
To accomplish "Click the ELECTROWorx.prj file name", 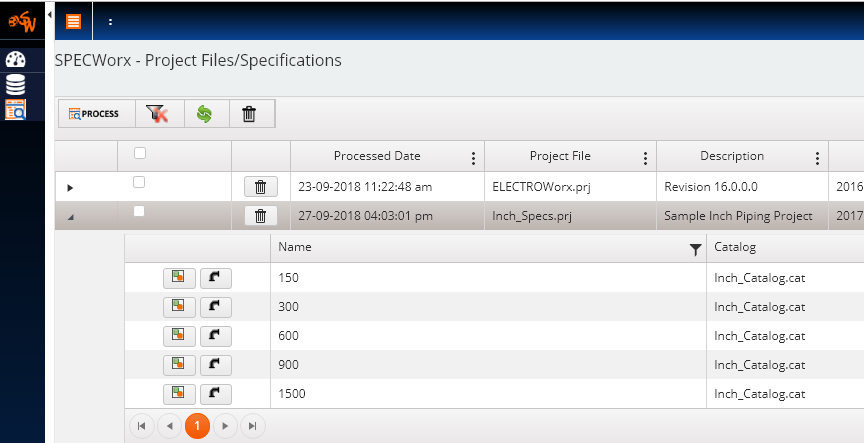I will click(x=541, y=187).
